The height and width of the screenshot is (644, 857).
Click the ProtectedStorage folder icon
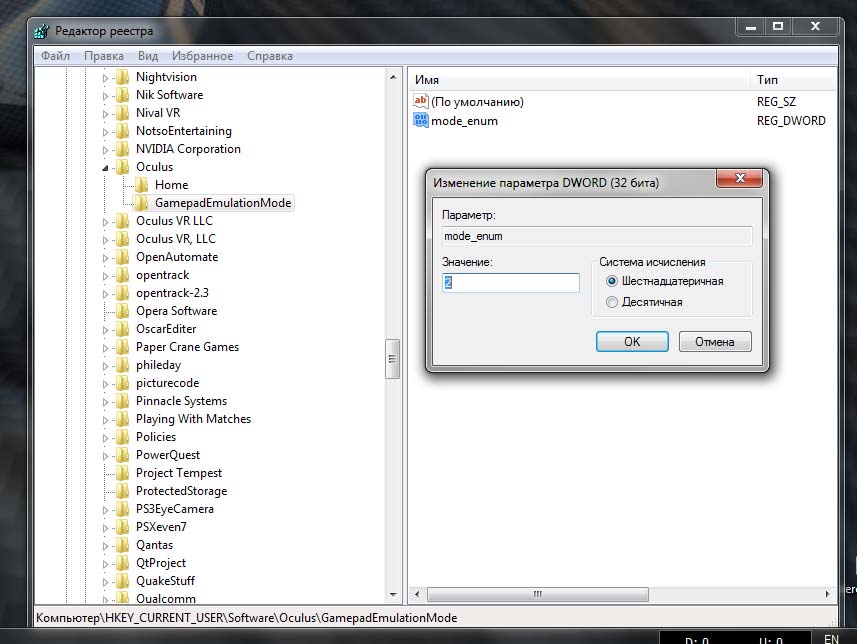[x=124, y=491]
